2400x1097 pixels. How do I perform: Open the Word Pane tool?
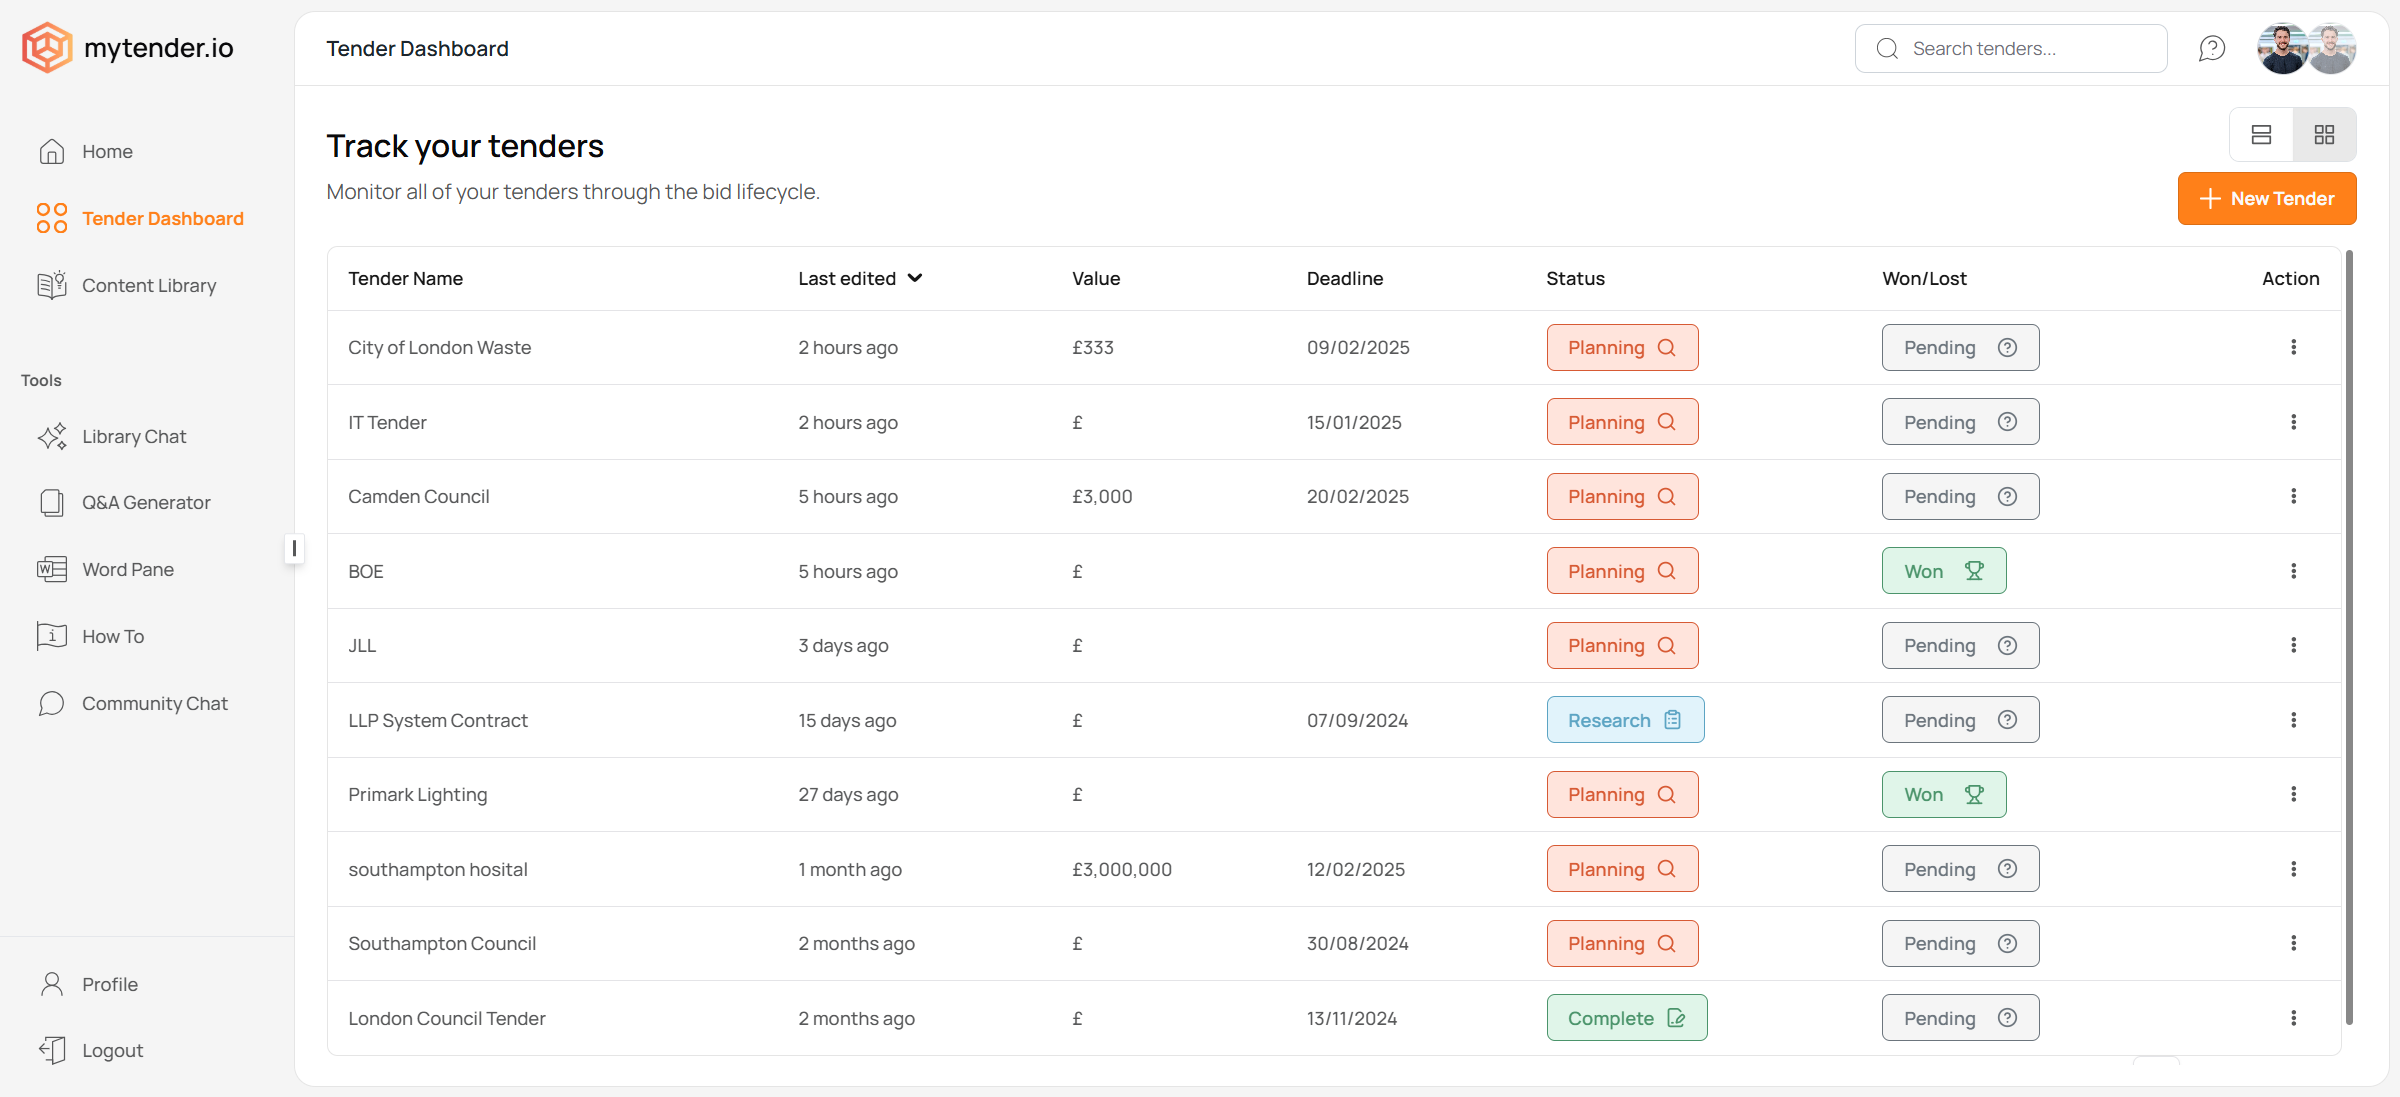click(x=128, y=570)
